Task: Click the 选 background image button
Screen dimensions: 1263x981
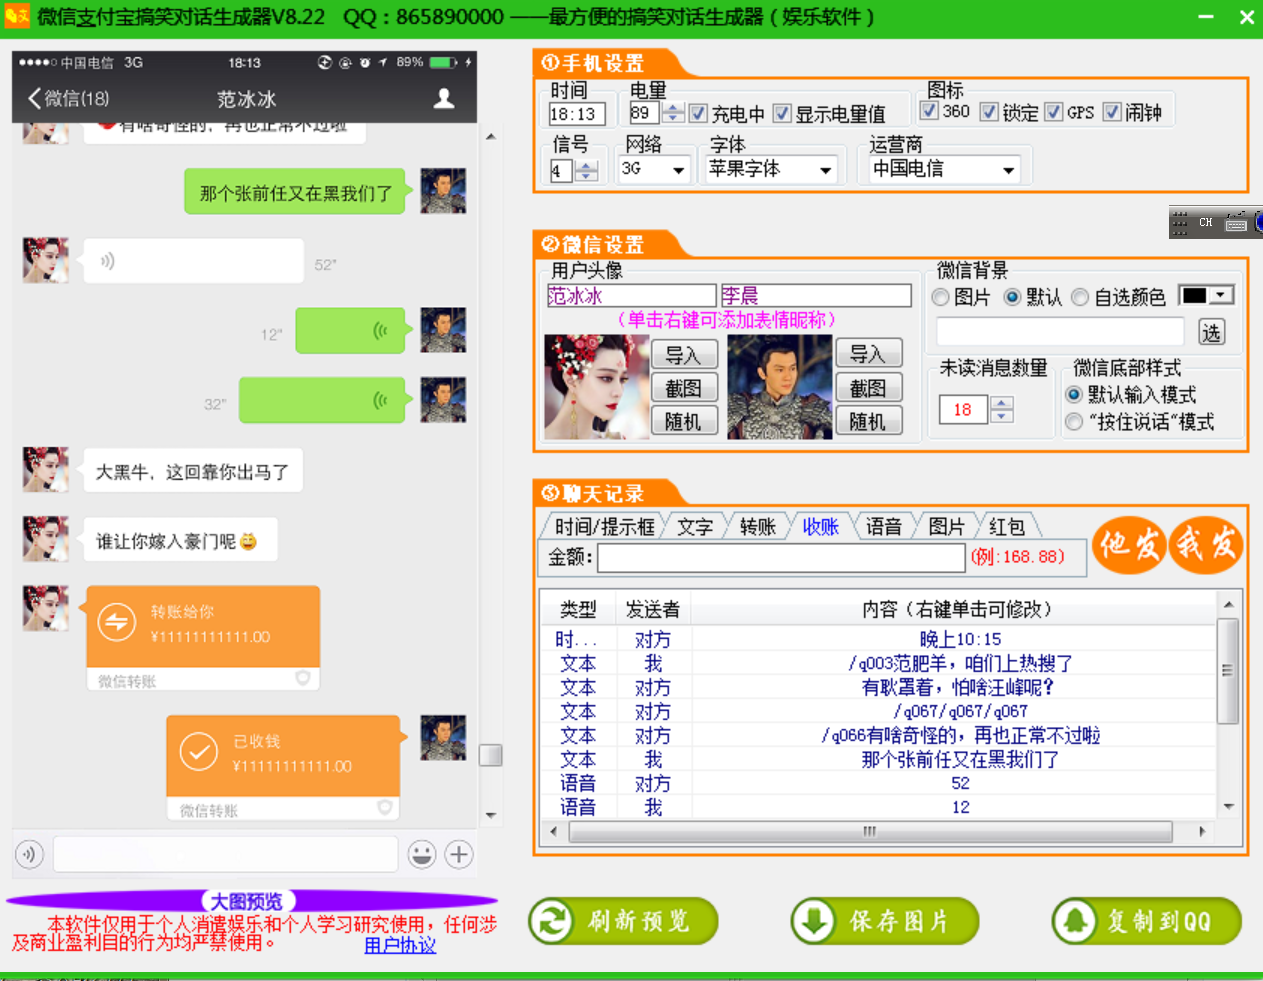Action: coord(1211,332)
